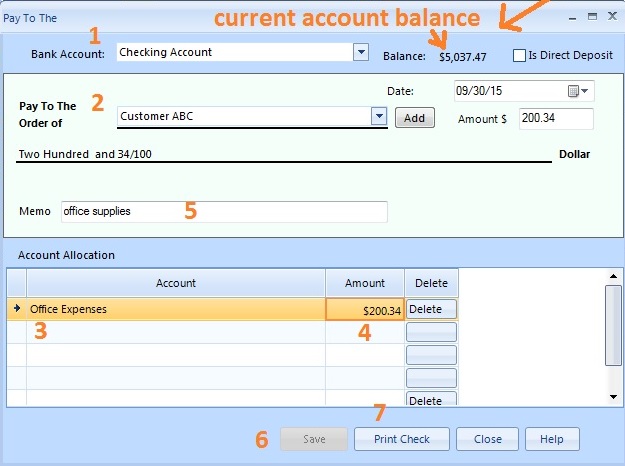Open the Pay To The Order of dropdown arrow
Image resolution: width=625 pixels, height=466 pixels.
pyautogui.click(x=379, y=117)
